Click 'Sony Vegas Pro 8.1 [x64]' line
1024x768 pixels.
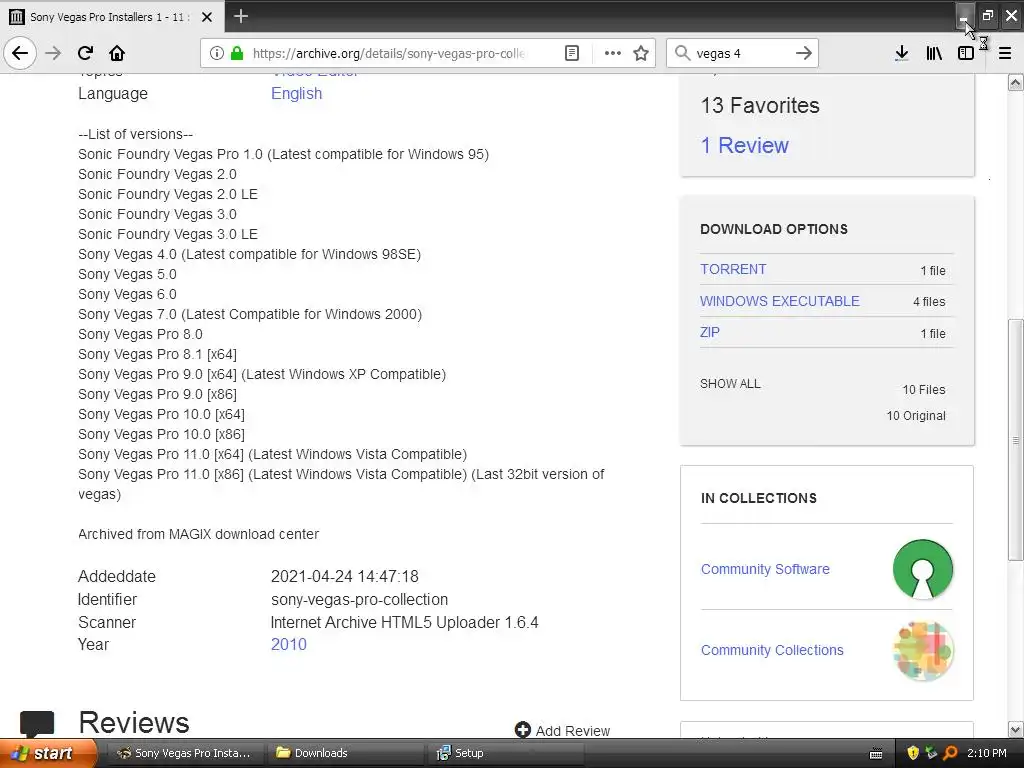157,354
